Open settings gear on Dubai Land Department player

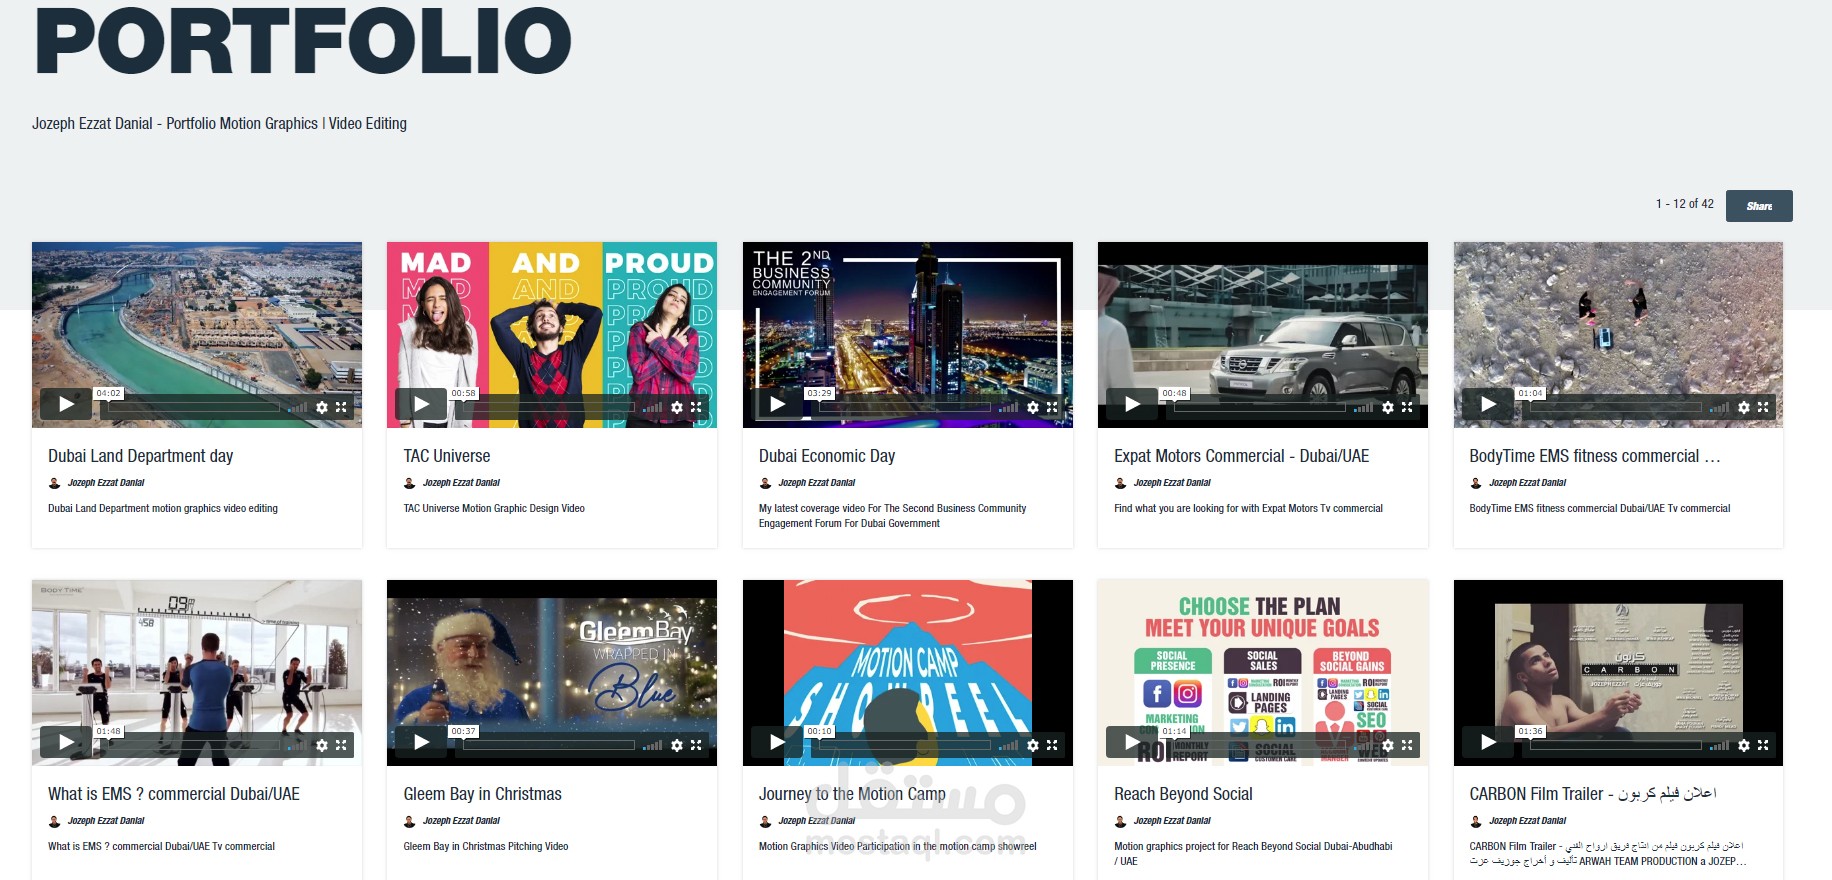click(x=322, y=407)
